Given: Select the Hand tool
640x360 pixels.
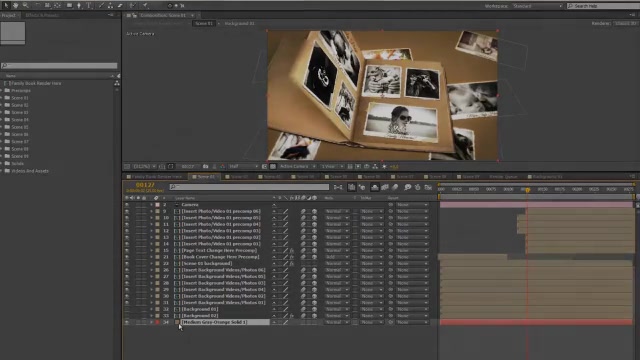Looking at the screenshot, I should (16, 5).
